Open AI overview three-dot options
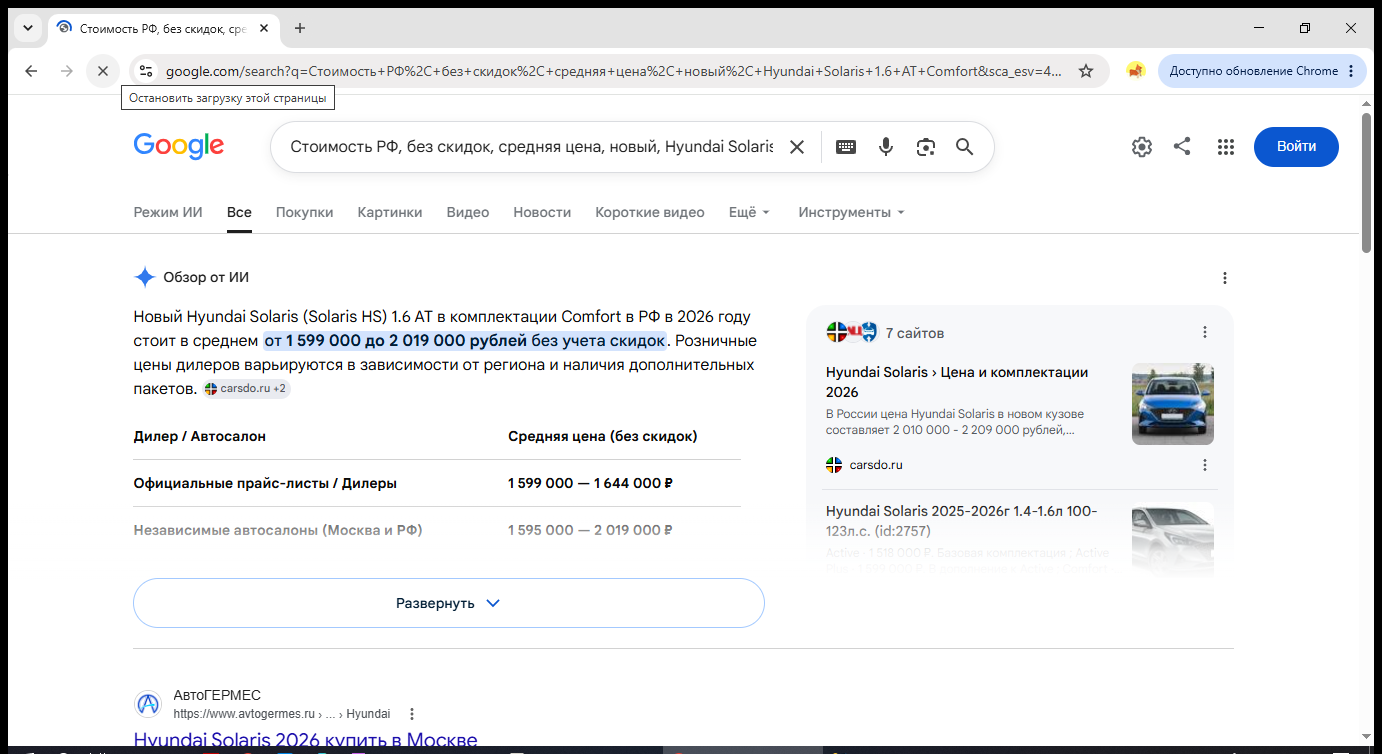This screenshot has height=754, width=1382. coord(1225,278)
